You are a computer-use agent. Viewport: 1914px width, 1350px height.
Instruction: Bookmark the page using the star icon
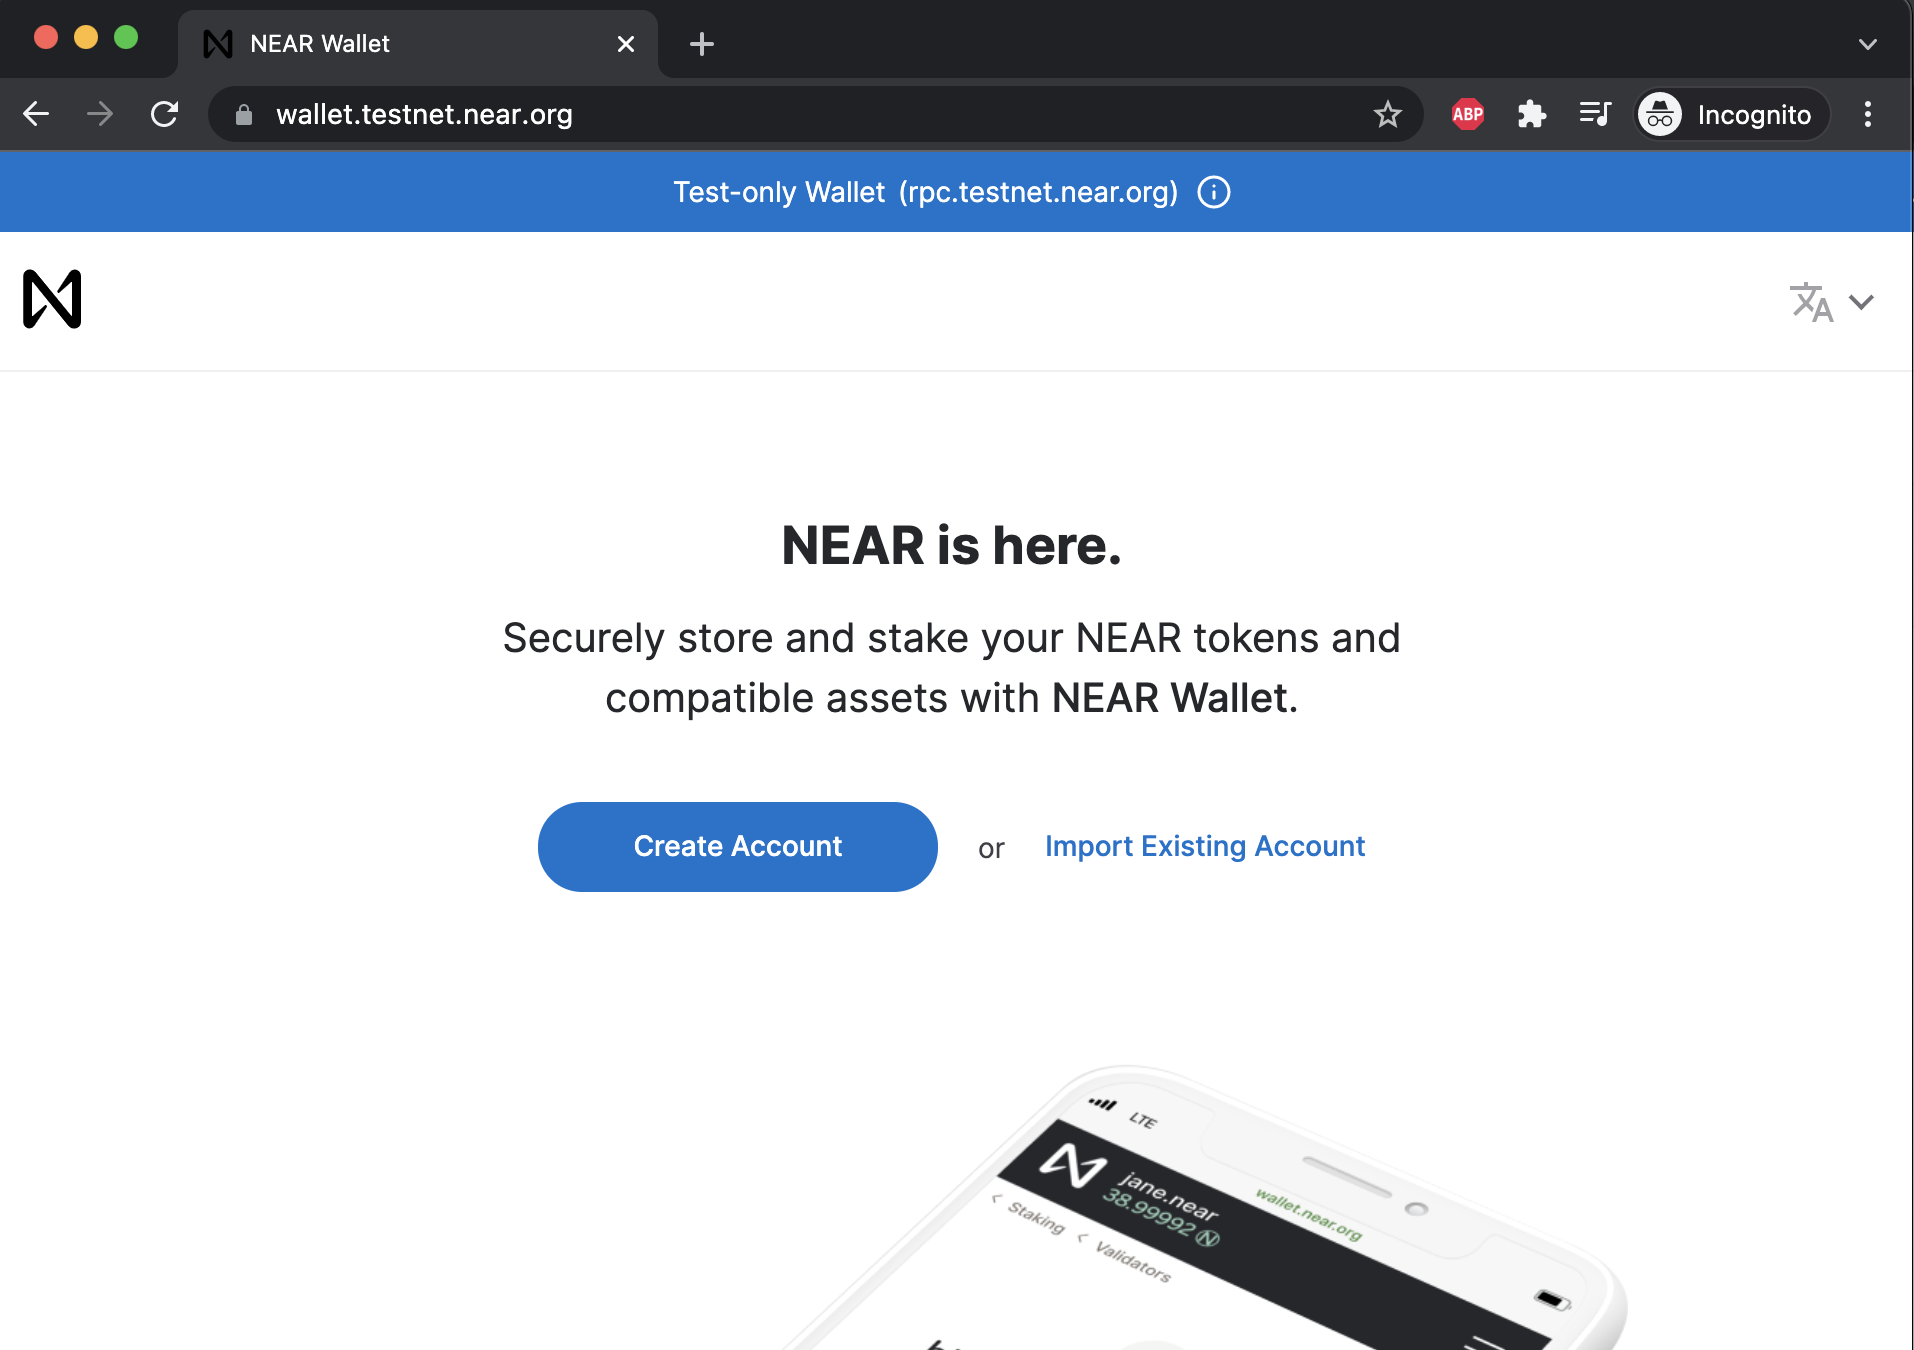1388,114
